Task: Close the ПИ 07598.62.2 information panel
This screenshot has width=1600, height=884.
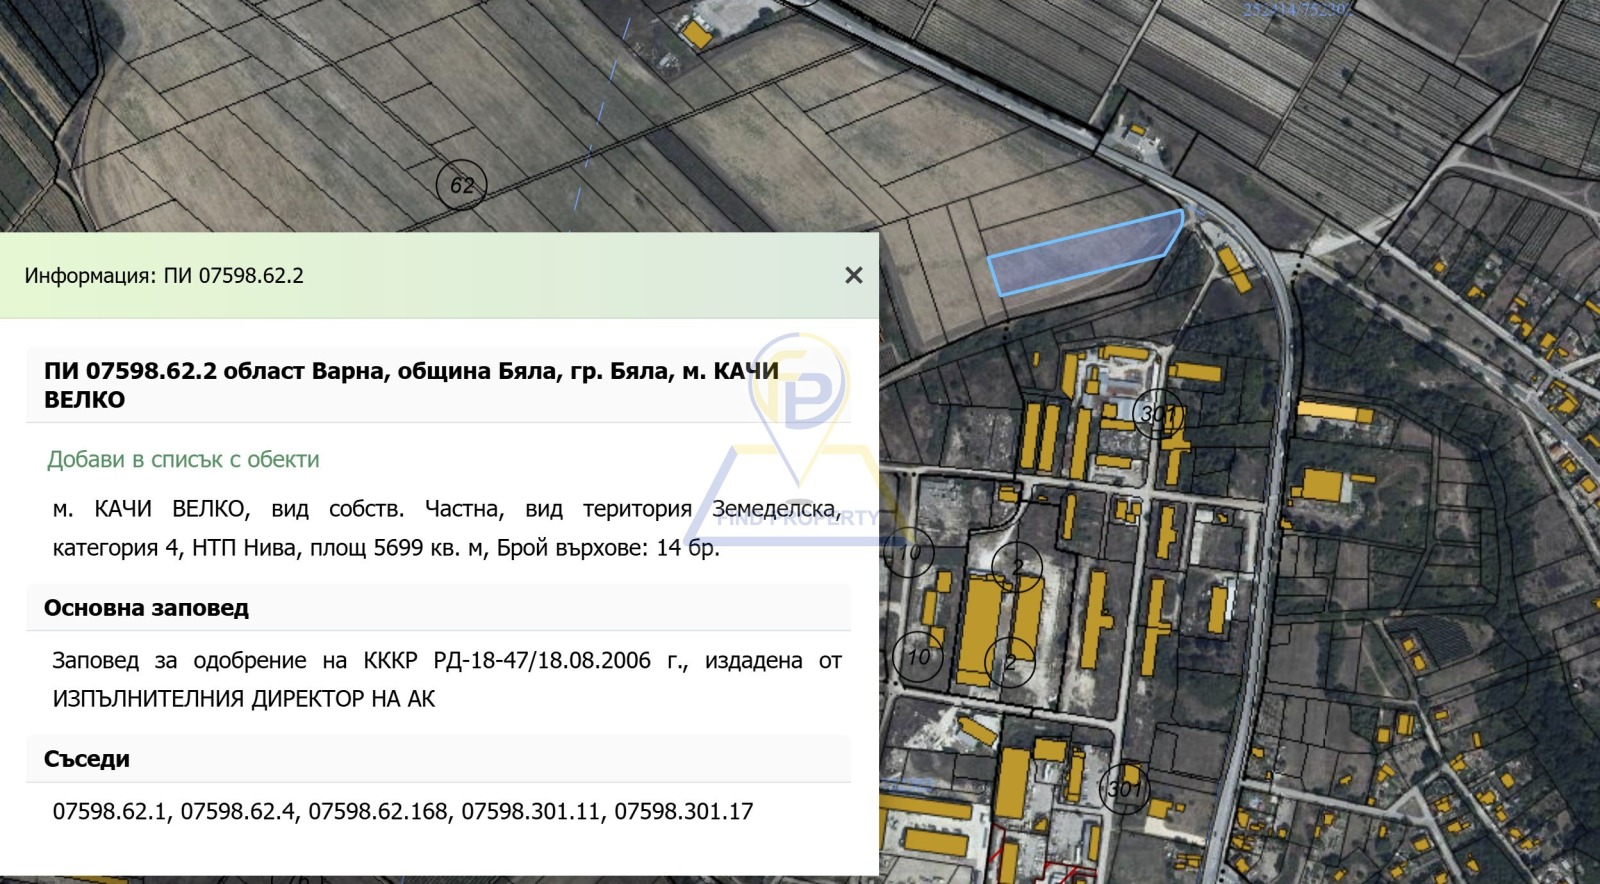Action: point(853,275)
